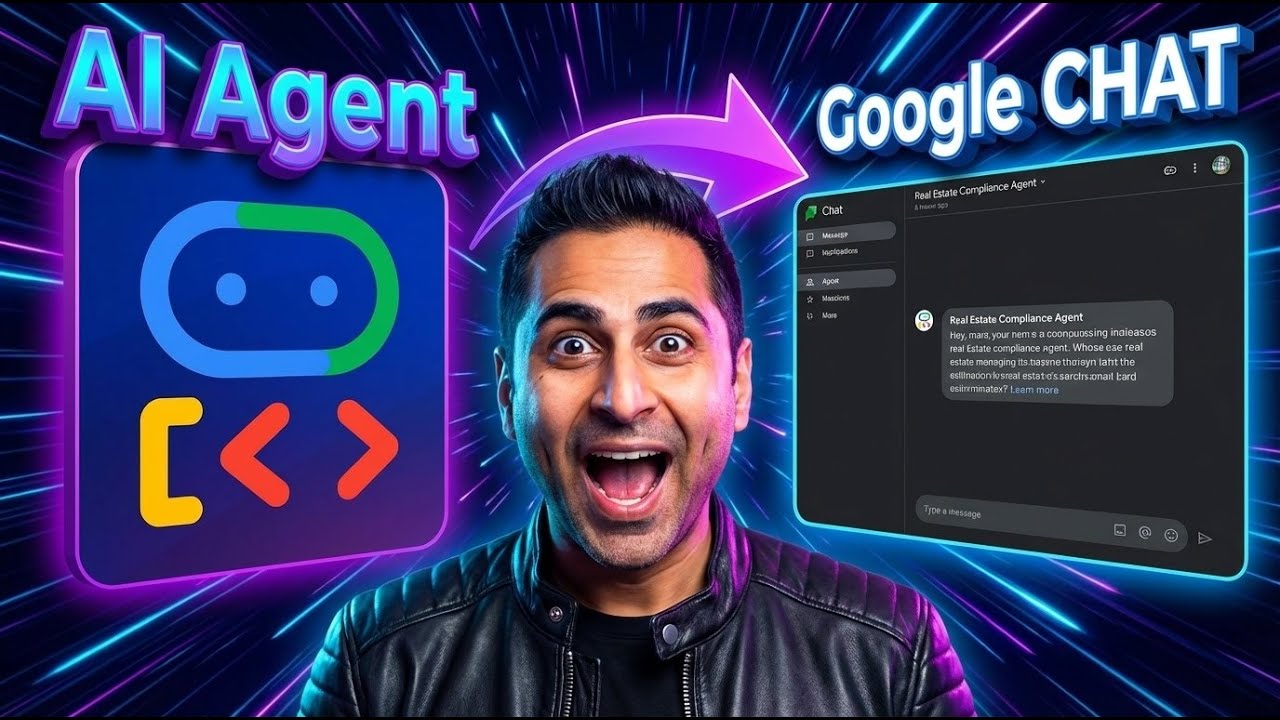This screenshot has width=1280, height=720.
Task: Expand the Real Estate Compliance Agent header dropdown
Action: coord(1043,182)
